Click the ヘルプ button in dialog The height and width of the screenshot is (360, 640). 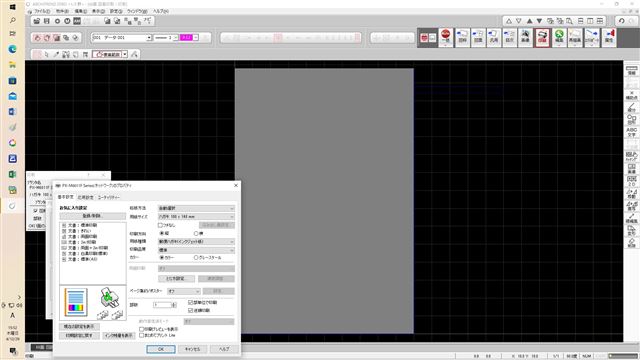pos(224,349)
